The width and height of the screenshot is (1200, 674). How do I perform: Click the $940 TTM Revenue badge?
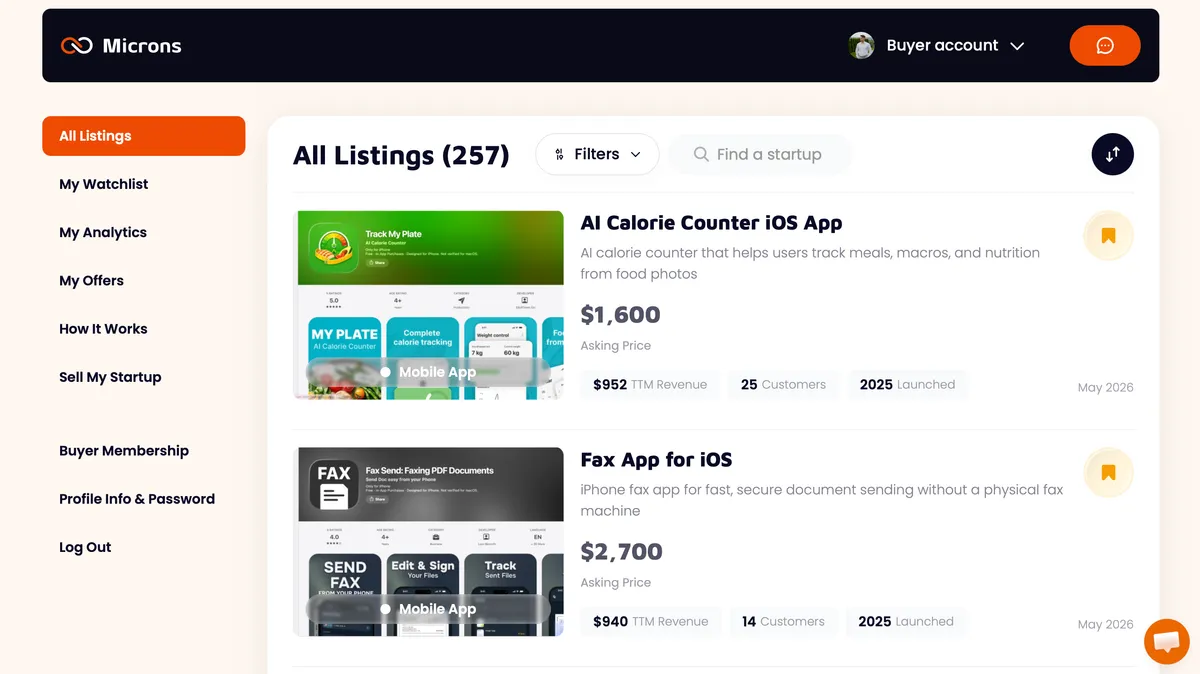tap(650, 622)
